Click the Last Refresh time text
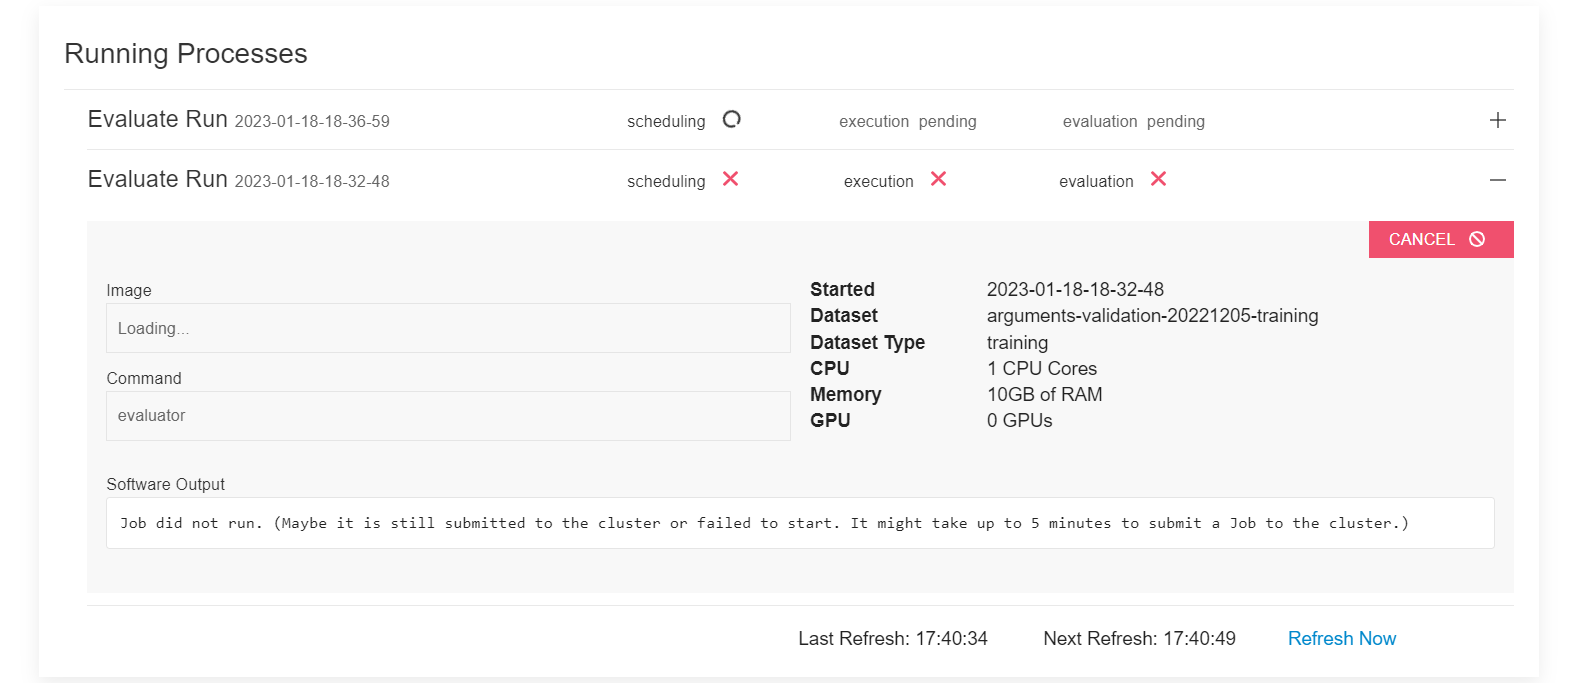The height and width of the screenshot is (683, 1578). (x=892, y=638)
